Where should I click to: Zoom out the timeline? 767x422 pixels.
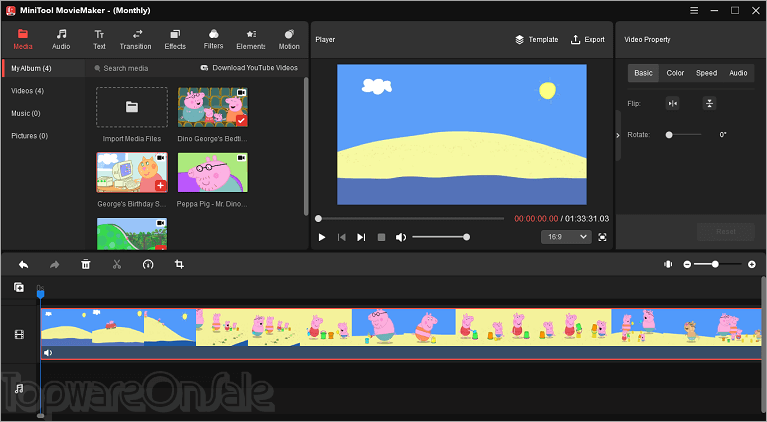(x=687, y=265)
